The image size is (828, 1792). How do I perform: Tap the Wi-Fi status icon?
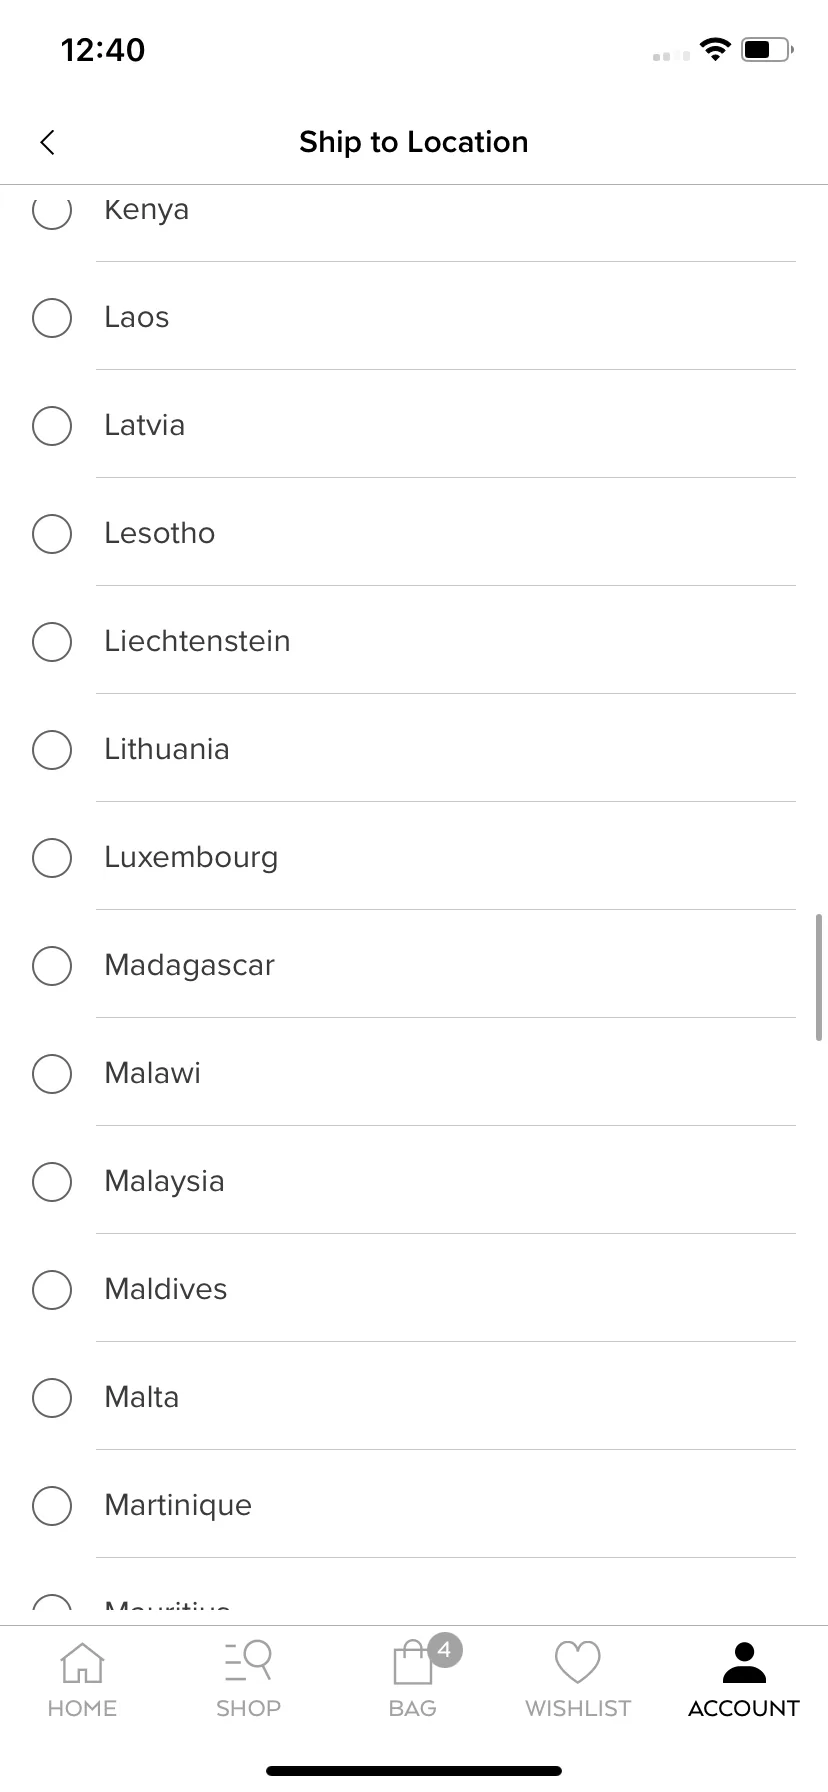[715, 49]
